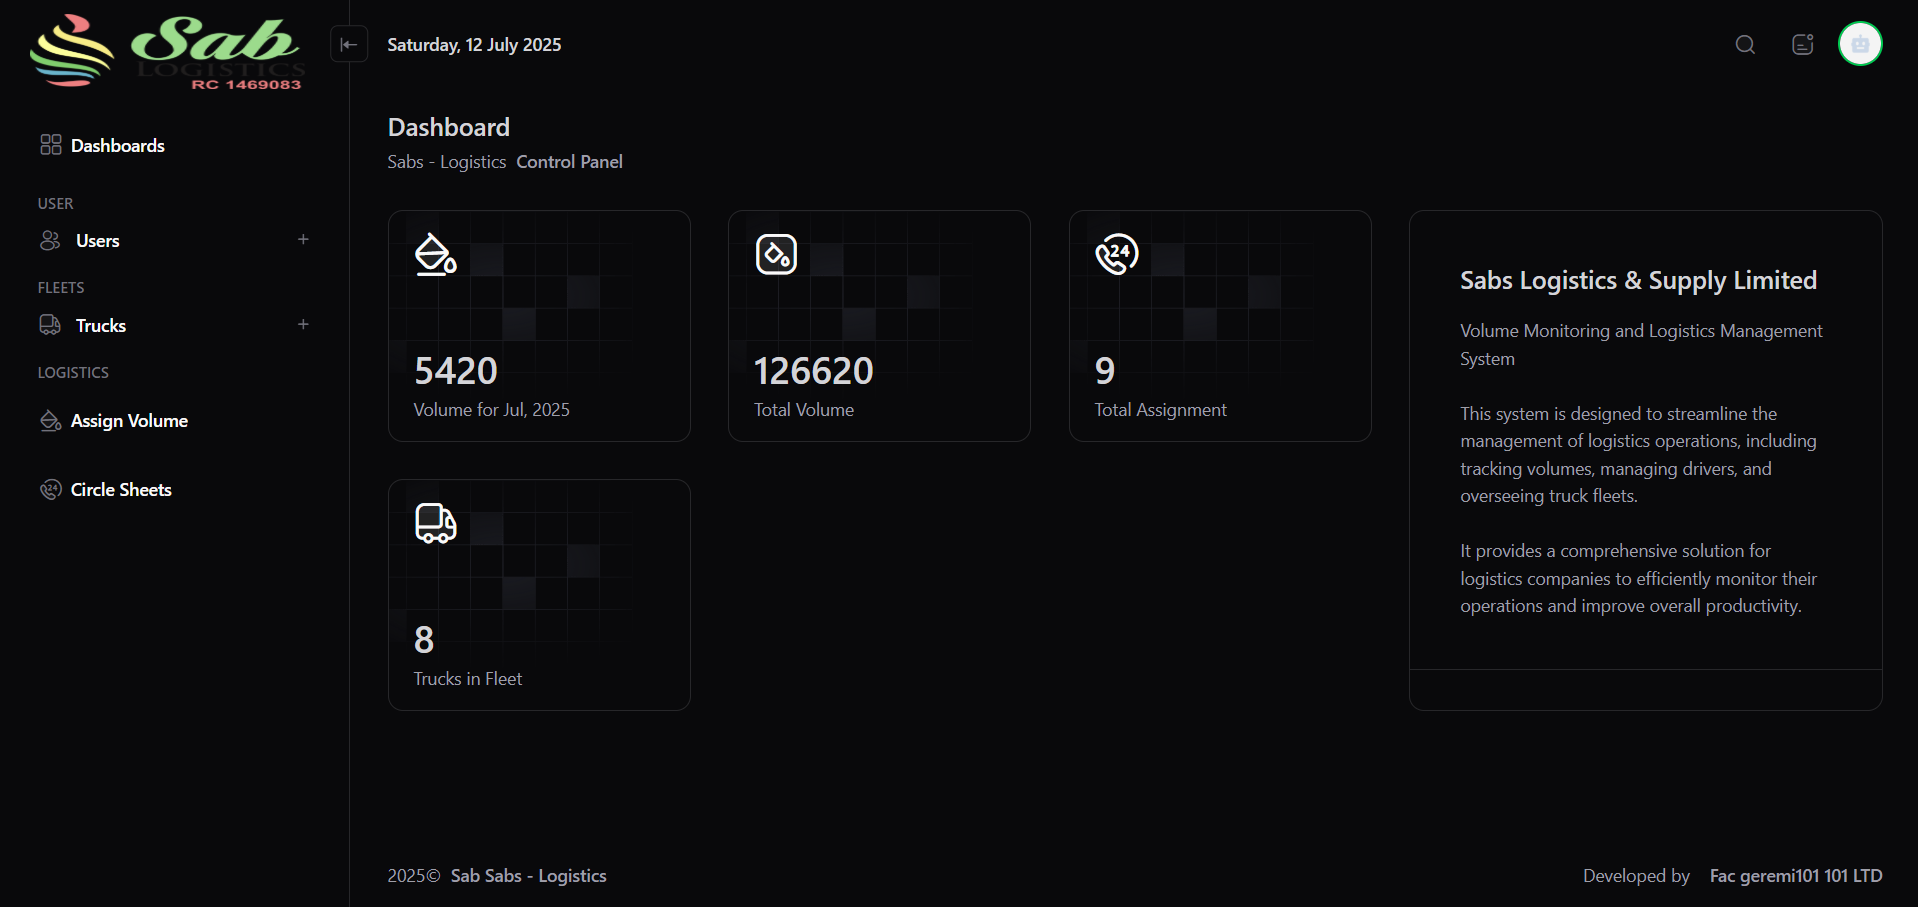The width and height of the screenshot is (1918, 907).
Task: Click the Total Assignment label
Action: pos(1160,410)
